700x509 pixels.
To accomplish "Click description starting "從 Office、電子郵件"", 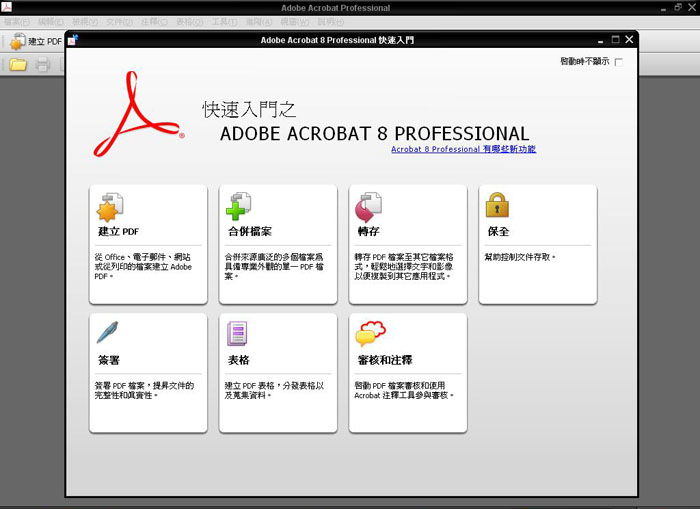I will [x=143, y=267].
